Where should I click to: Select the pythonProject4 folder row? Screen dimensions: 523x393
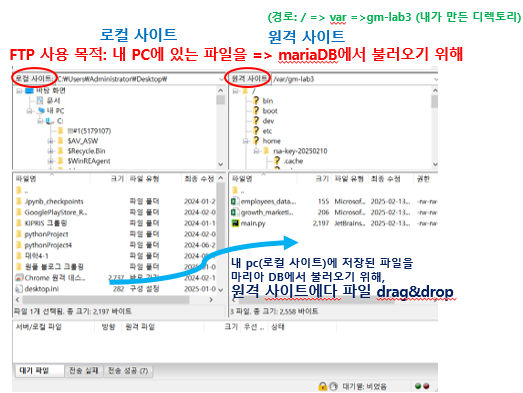coord(115,245)
